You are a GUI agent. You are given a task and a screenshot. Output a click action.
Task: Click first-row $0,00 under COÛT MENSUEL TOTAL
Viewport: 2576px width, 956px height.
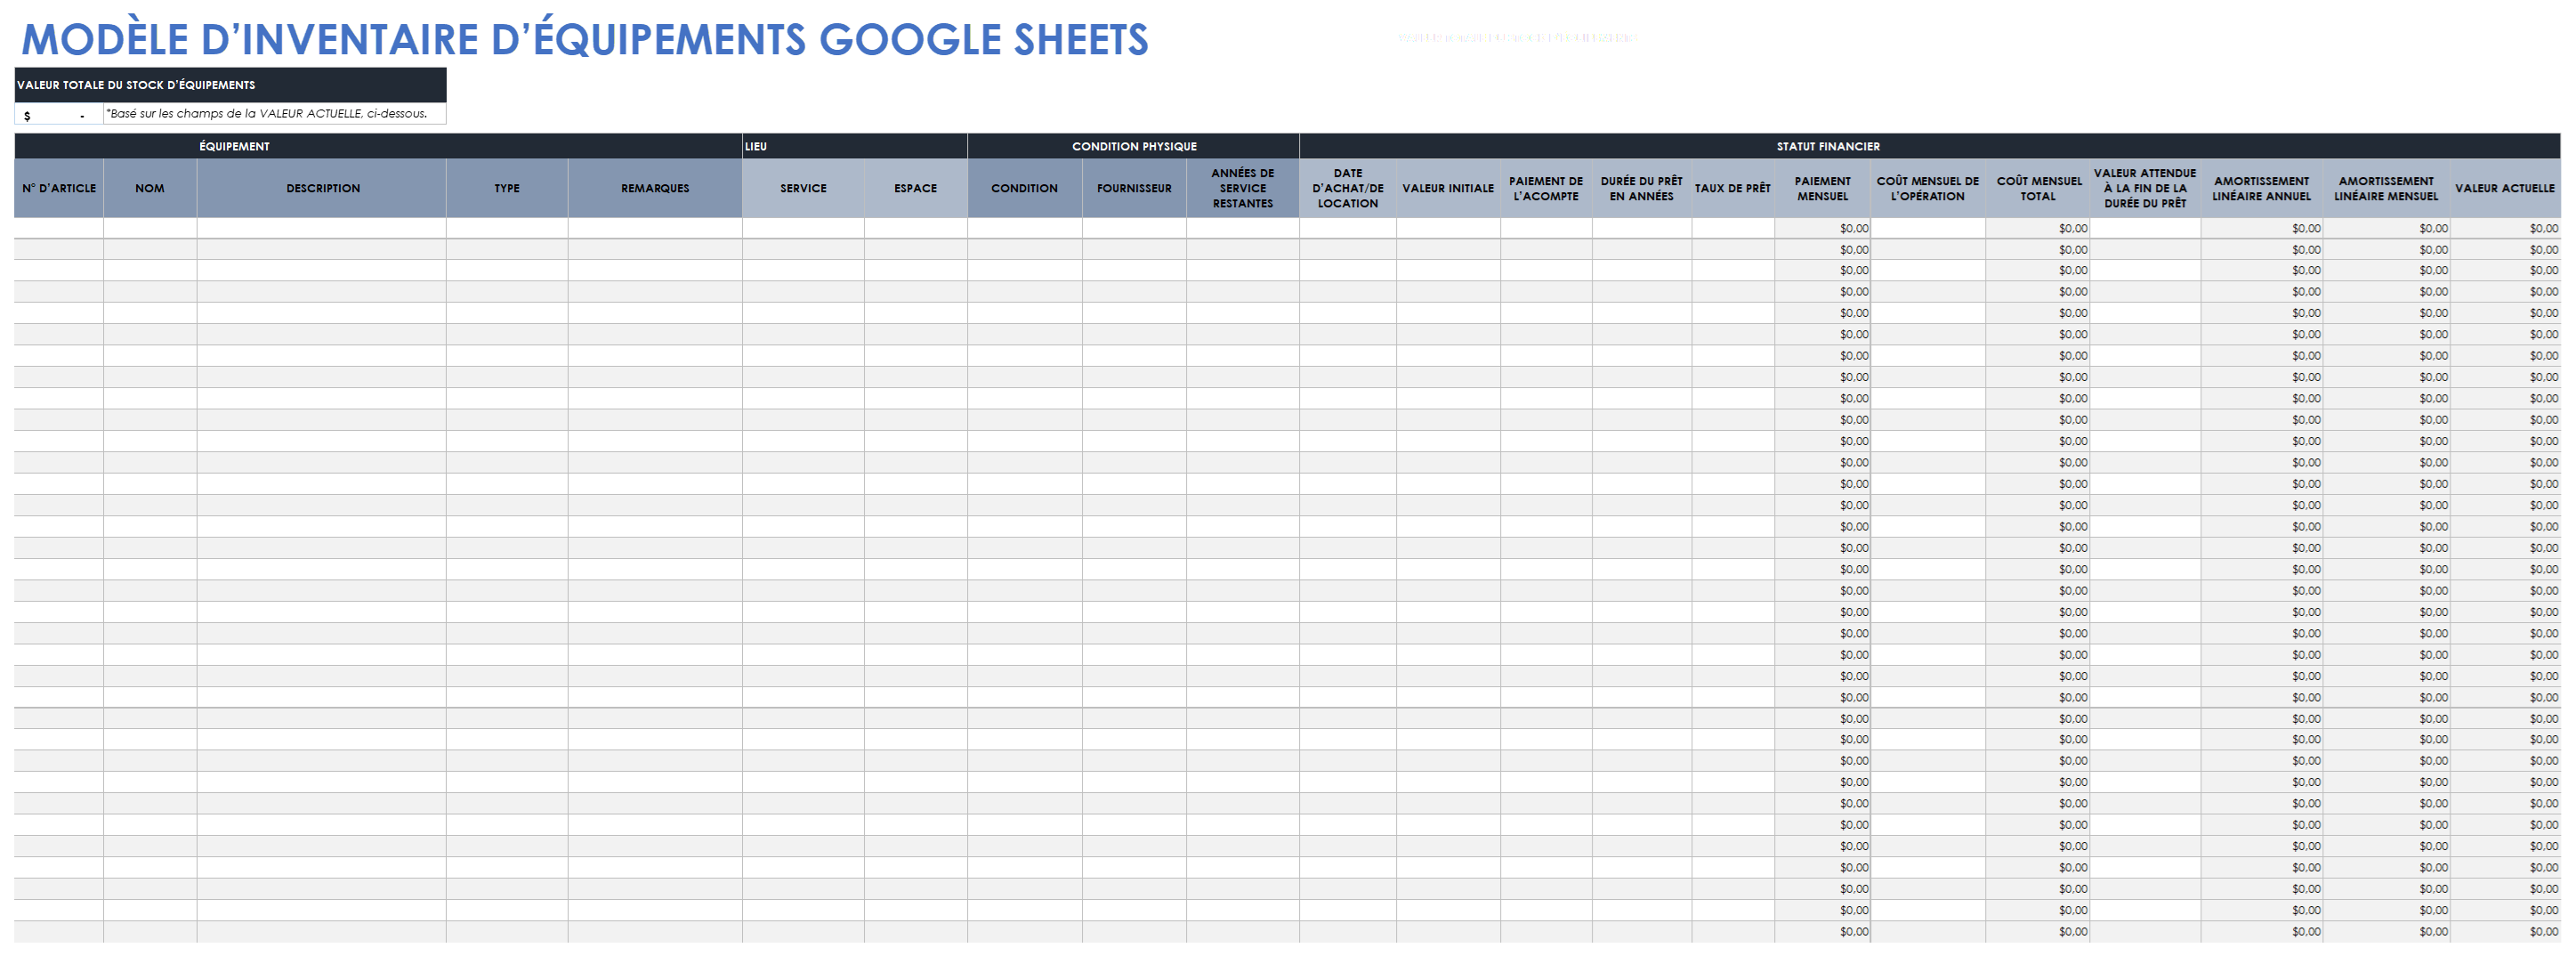[2038, 228]
